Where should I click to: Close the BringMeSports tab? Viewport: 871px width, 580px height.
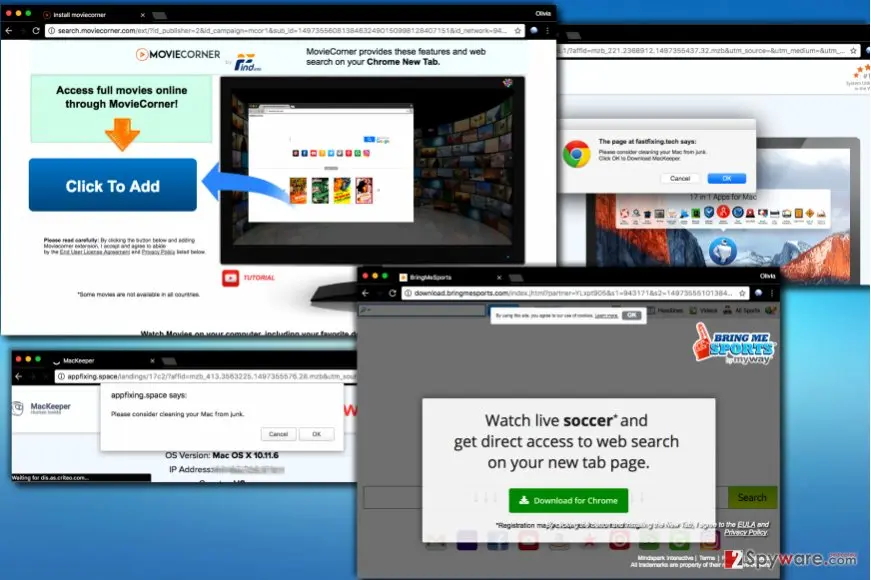point(499,277)
